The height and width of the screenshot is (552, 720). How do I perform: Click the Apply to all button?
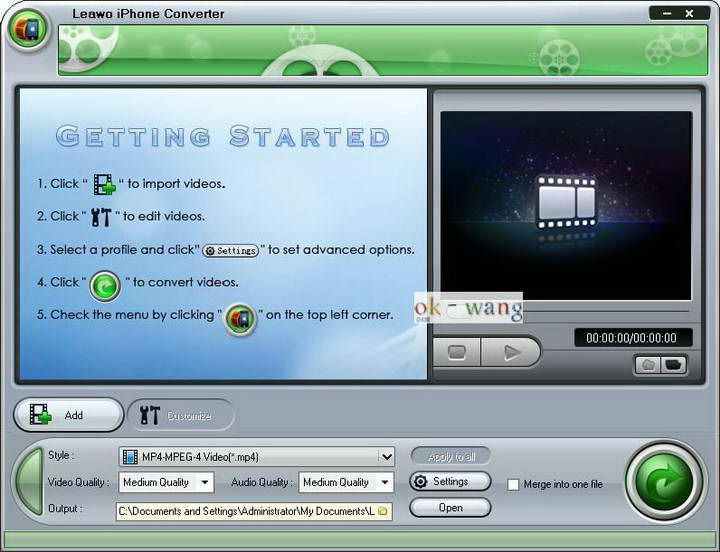coord(450,456)
